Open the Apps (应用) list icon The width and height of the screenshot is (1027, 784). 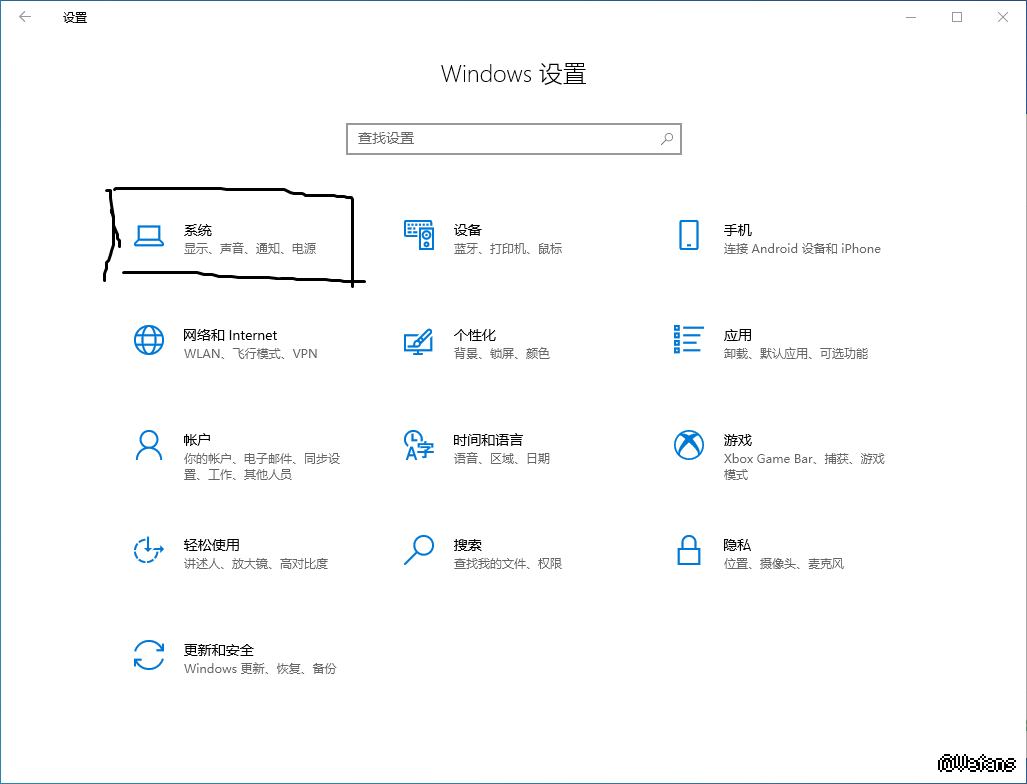688,340
